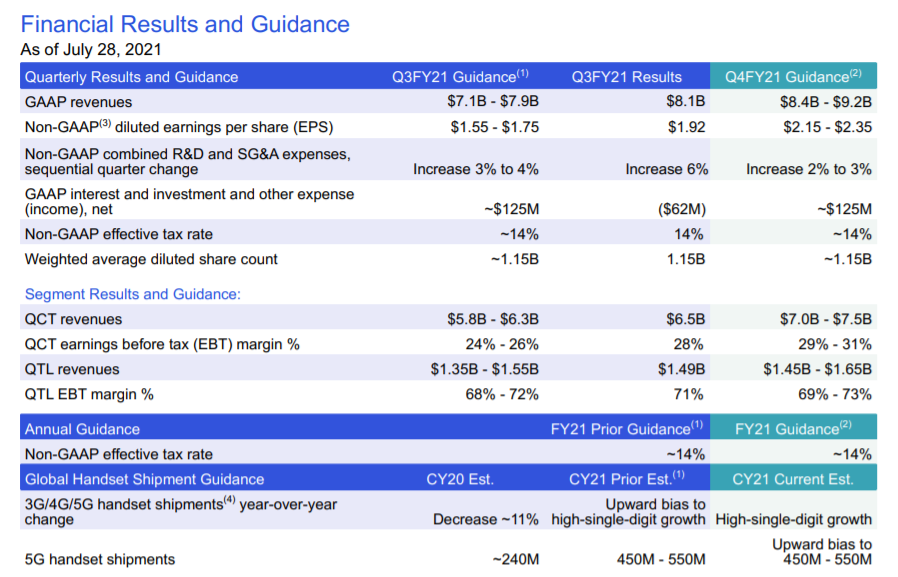Click the 'Annual Guidance' section header
898x577 pixels.
tap(82, 429)
